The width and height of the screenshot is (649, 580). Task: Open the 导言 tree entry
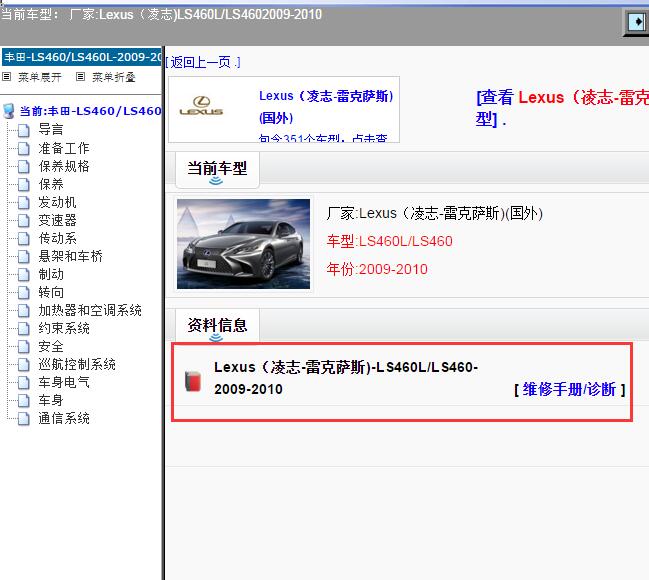(x=51, y=130)
